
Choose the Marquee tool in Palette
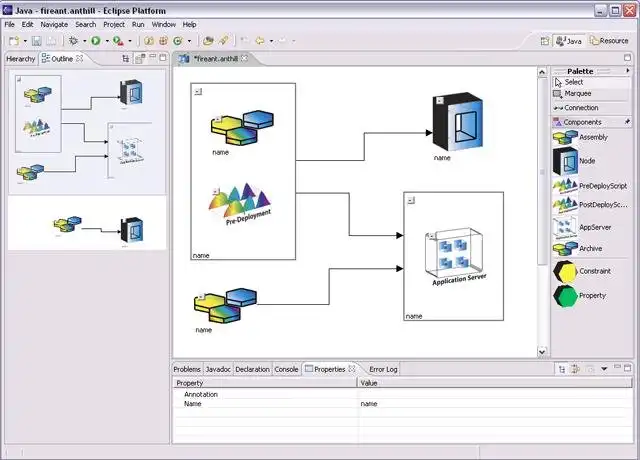592,93
